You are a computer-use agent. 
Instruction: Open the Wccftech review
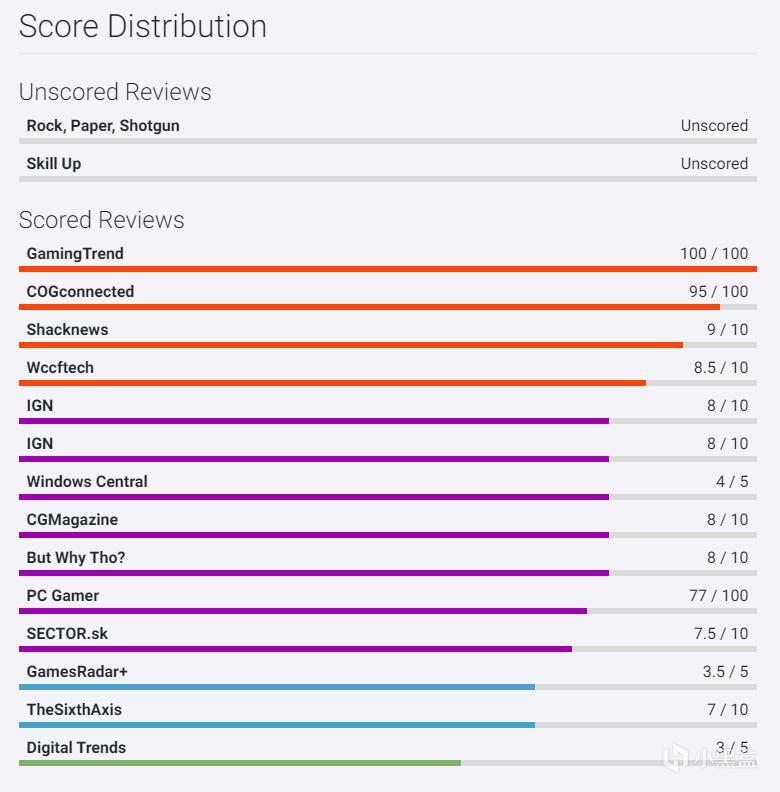60,368
